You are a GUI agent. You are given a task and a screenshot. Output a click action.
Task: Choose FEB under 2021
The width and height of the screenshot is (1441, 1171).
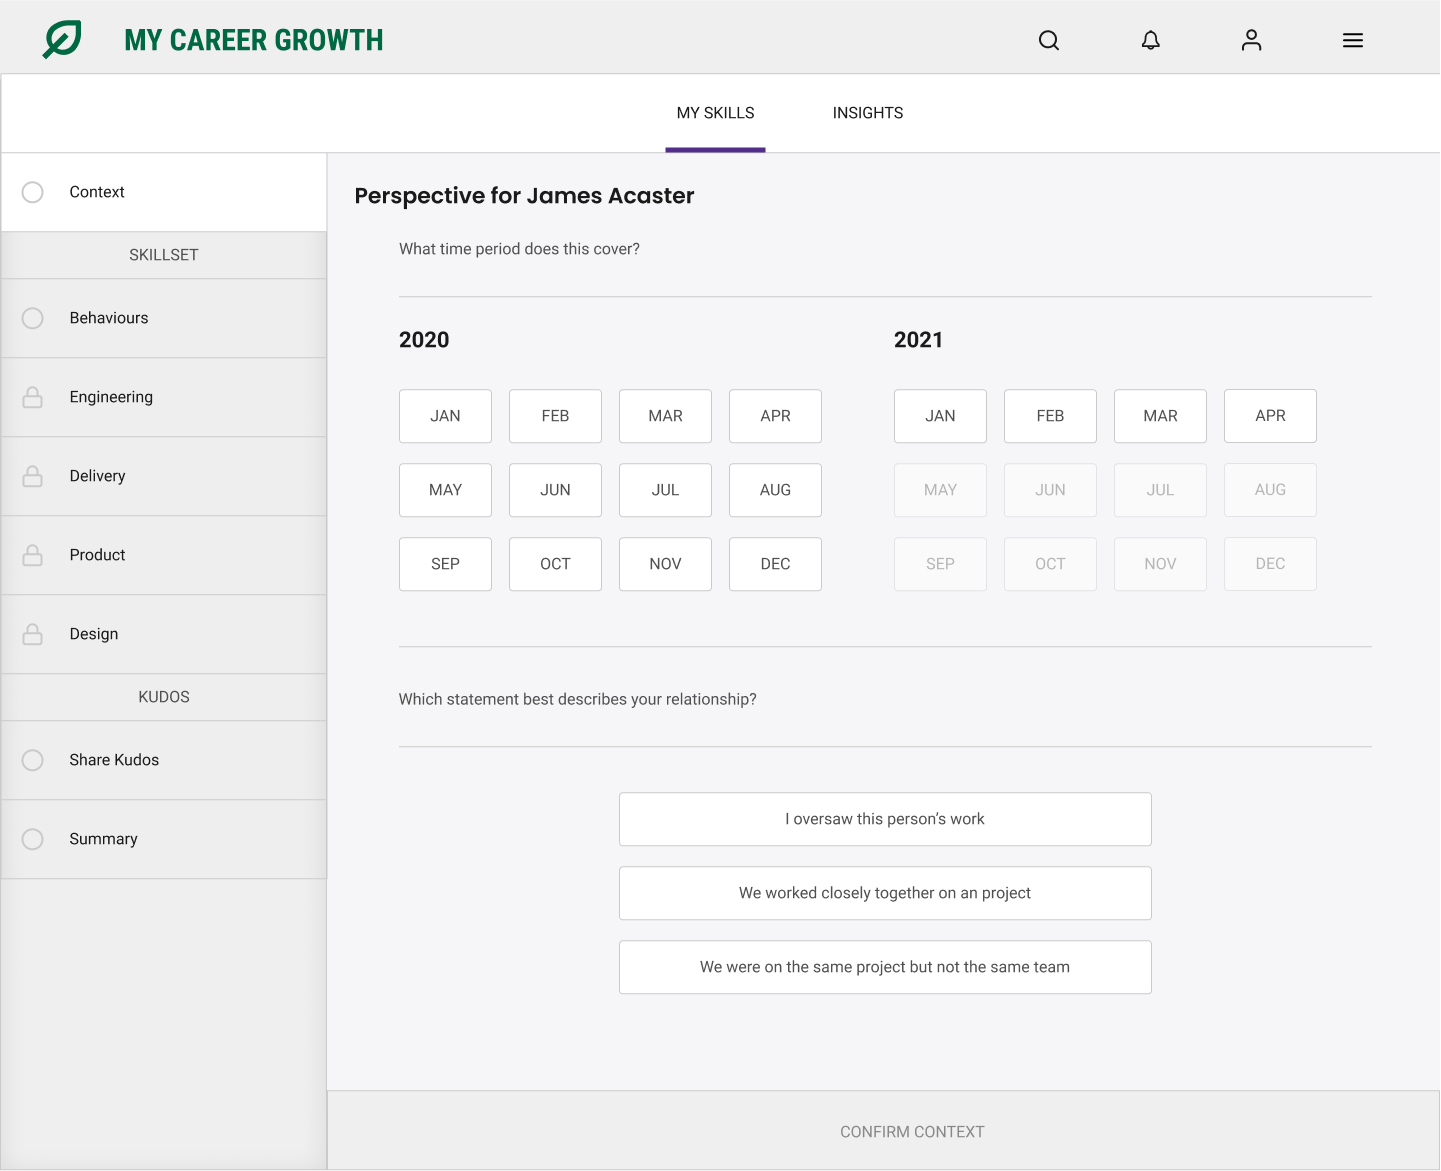(x=1050, y=416)
